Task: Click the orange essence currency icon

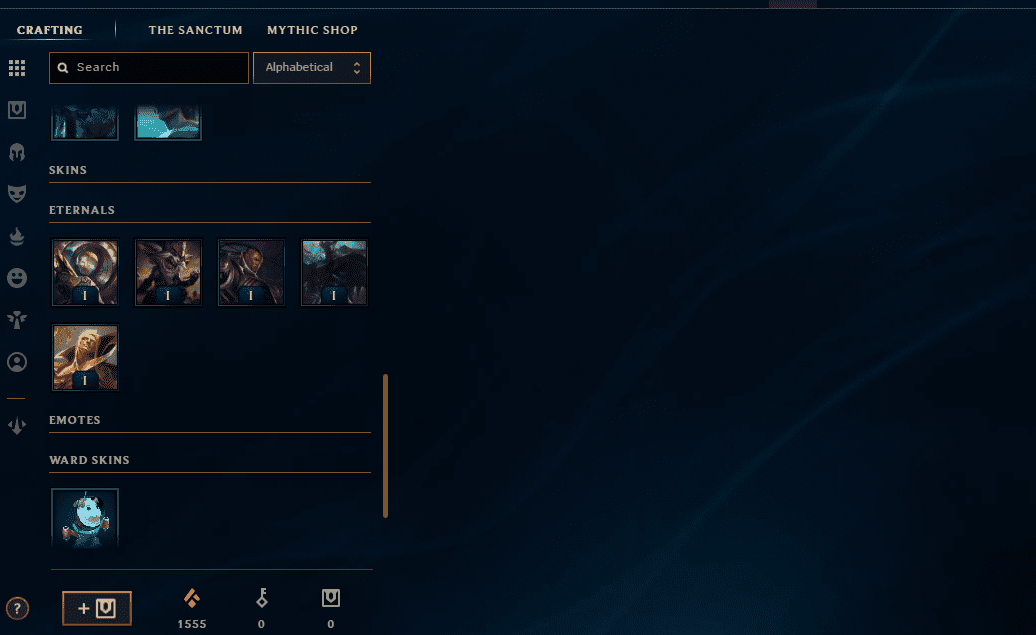Action: (x=192, y=598)
